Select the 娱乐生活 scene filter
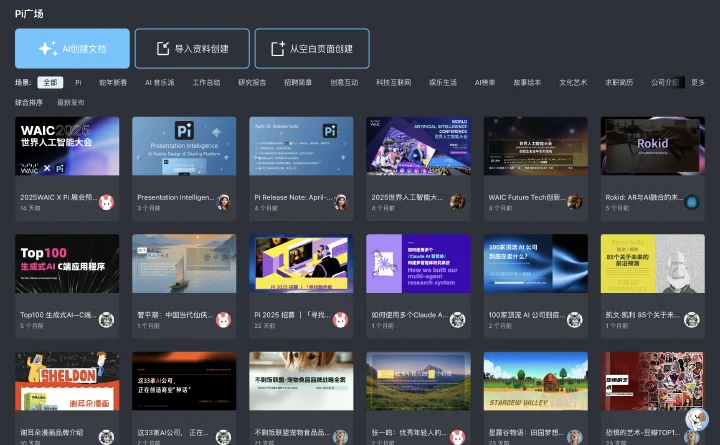This screenshot has height=445, width=720. (x=443, y=83)
